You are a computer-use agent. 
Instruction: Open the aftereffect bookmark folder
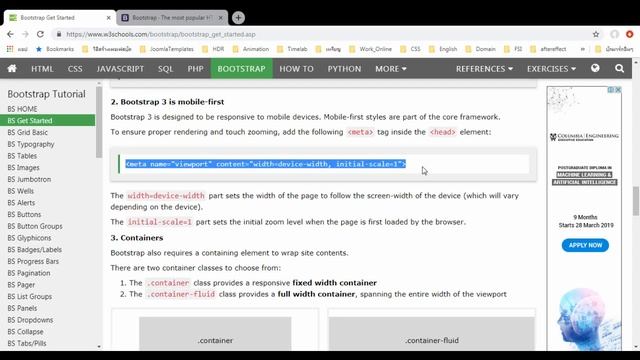pos(548,49)
